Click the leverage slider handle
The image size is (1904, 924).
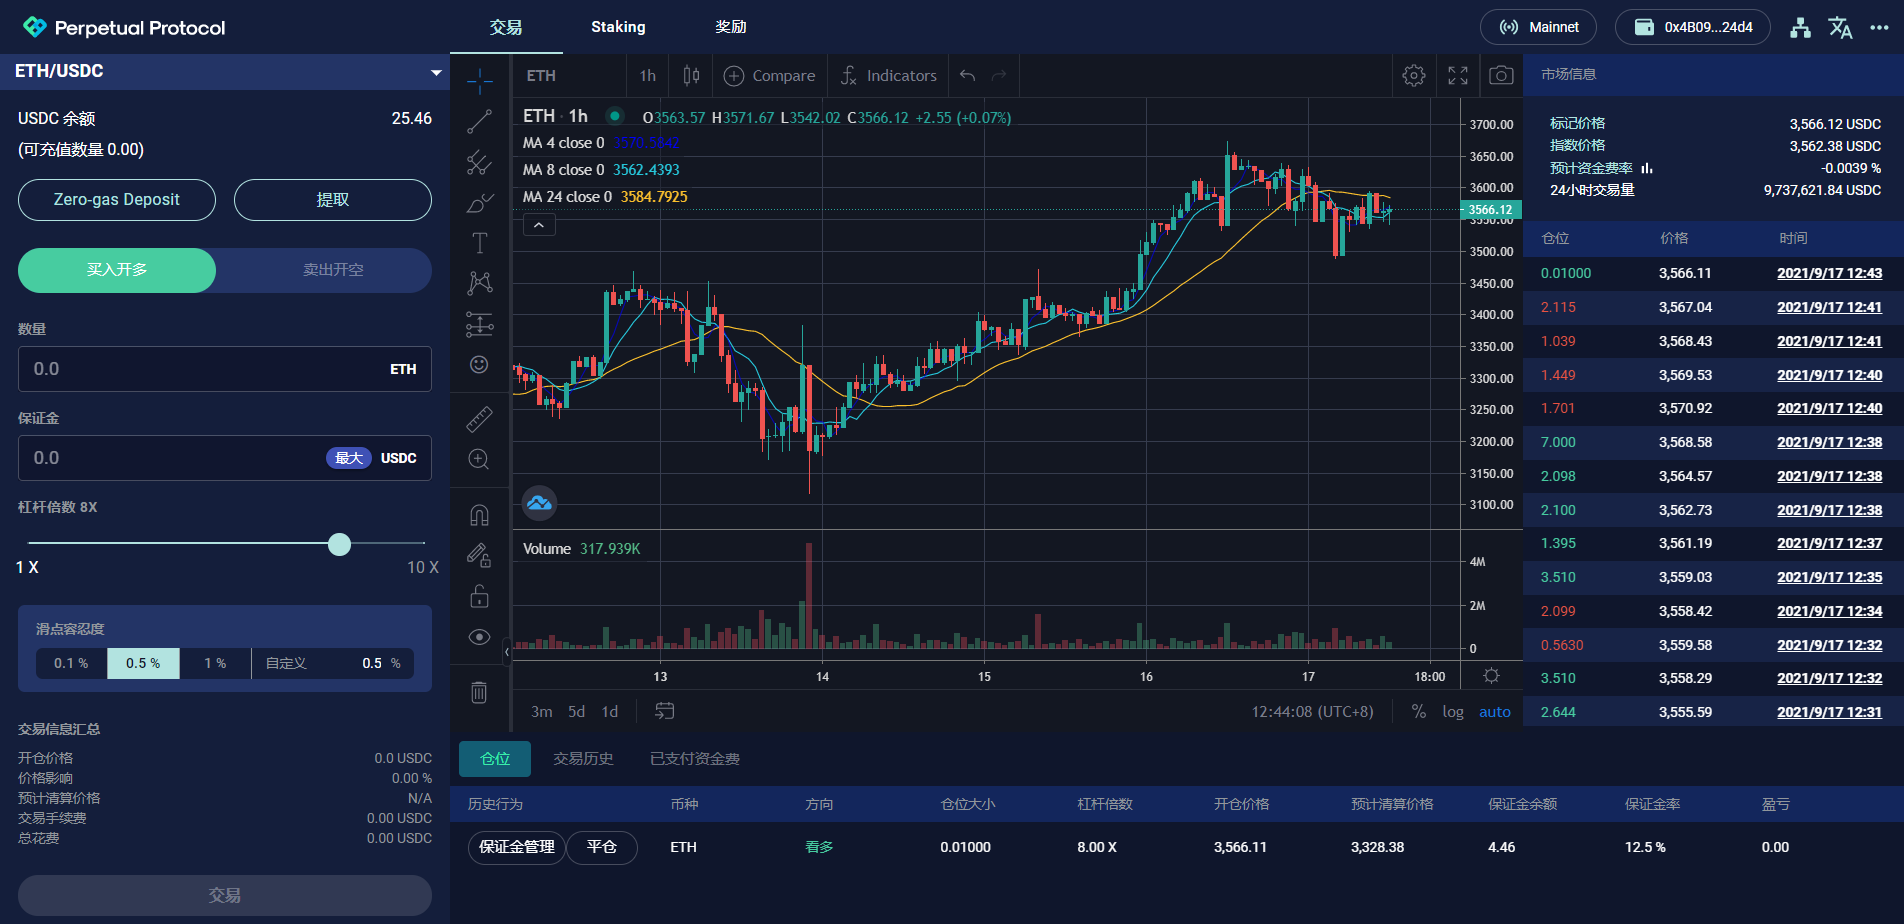tap(340, 544)
